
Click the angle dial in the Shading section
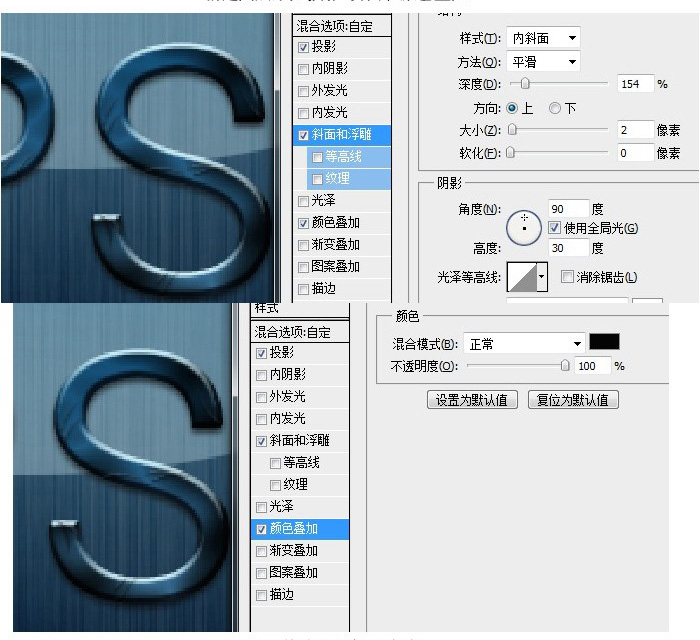(524, 227)
